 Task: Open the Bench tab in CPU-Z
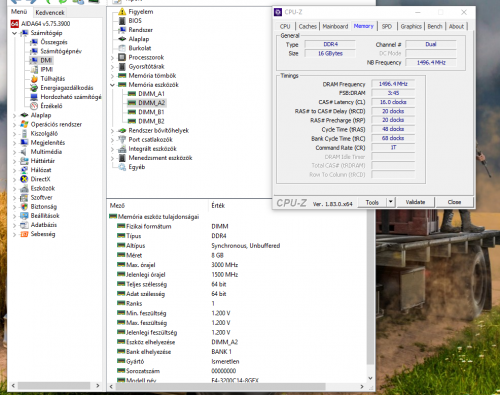point(435,26)
